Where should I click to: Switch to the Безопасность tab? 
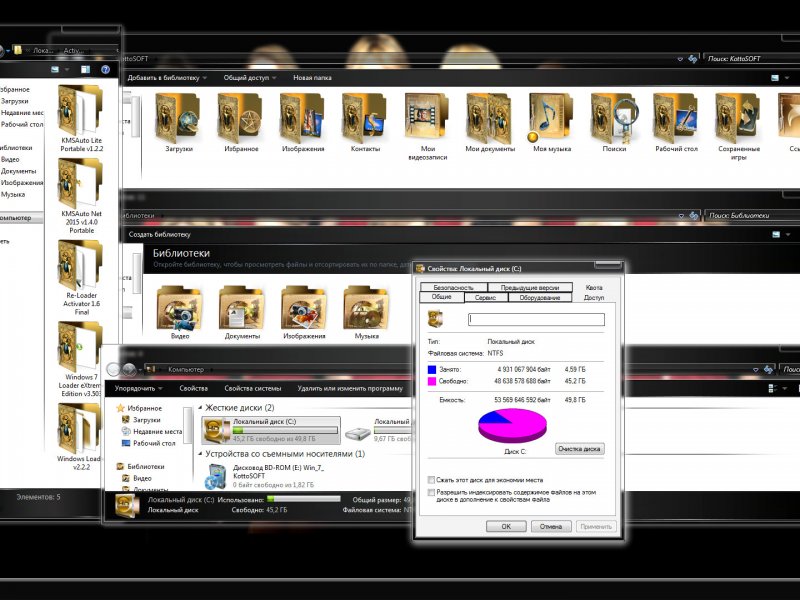point(454,287)
